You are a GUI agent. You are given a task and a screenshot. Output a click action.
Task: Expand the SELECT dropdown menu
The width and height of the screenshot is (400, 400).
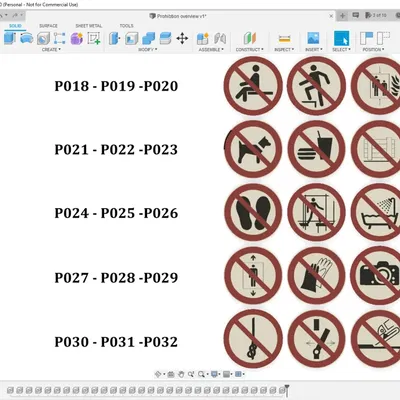click(341, 50)
